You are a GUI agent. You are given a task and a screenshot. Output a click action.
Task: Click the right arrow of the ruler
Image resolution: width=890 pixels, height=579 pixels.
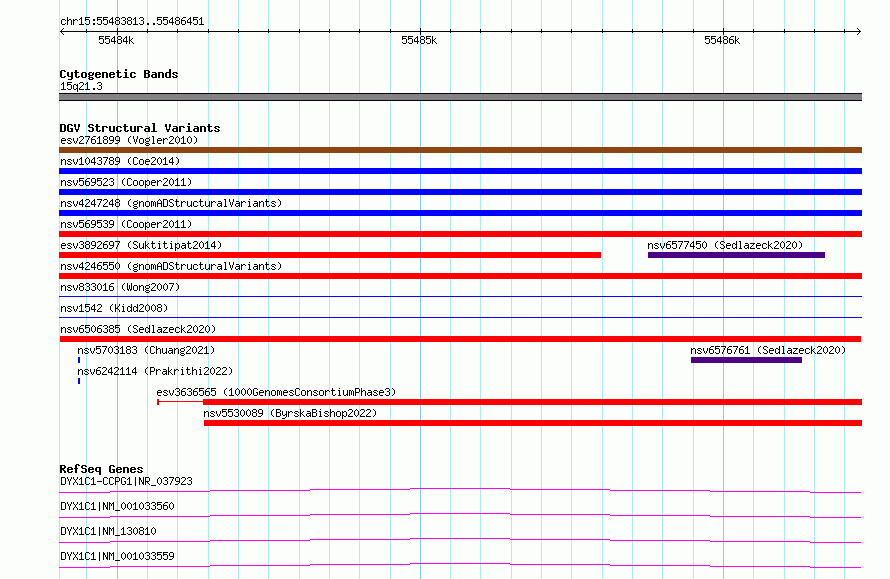pos(859,31)
